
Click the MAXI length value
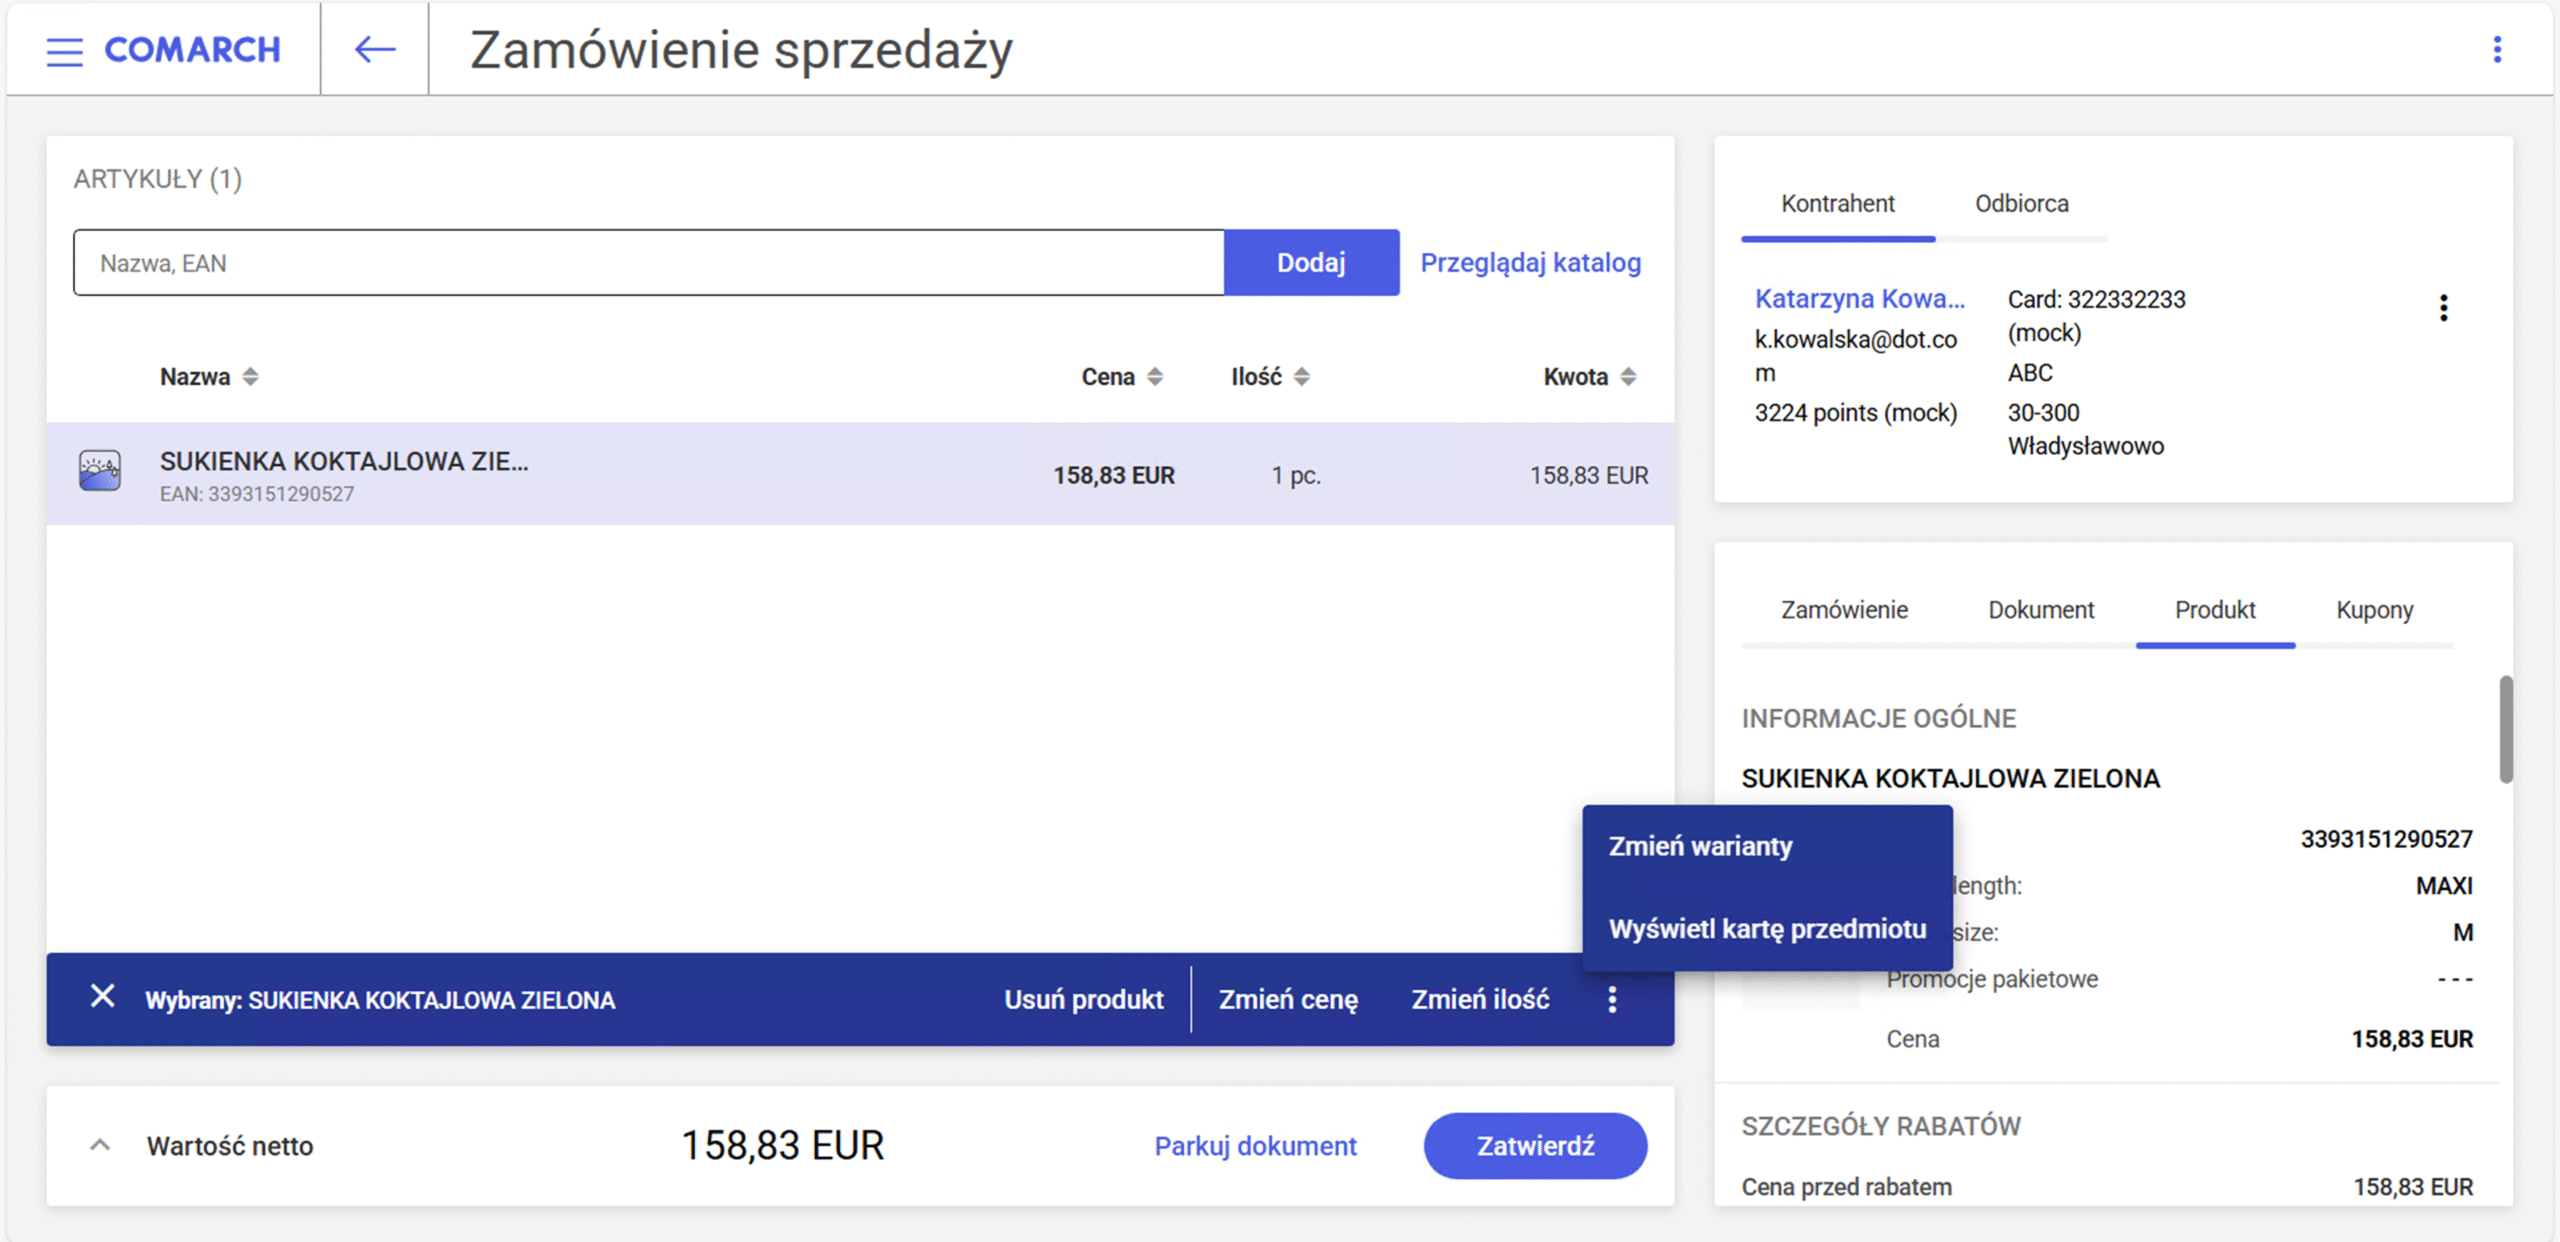point(2443,886)
